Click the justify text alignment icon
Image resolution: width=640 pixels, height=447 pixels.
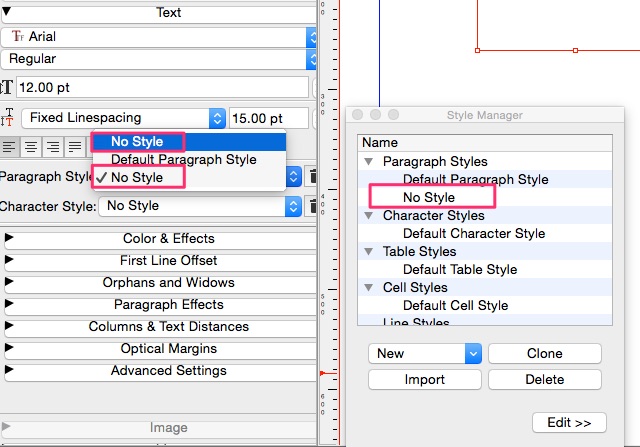point(74,148)
